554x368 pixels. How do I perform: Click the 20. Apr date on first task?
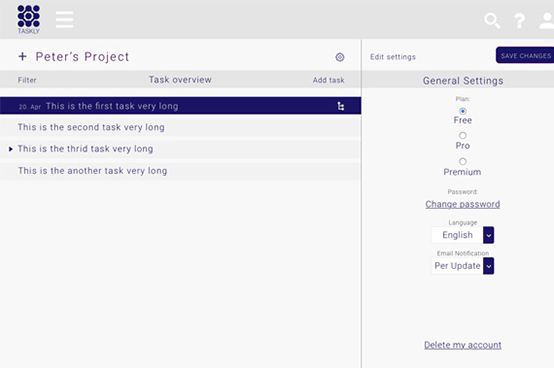[30, 107]
